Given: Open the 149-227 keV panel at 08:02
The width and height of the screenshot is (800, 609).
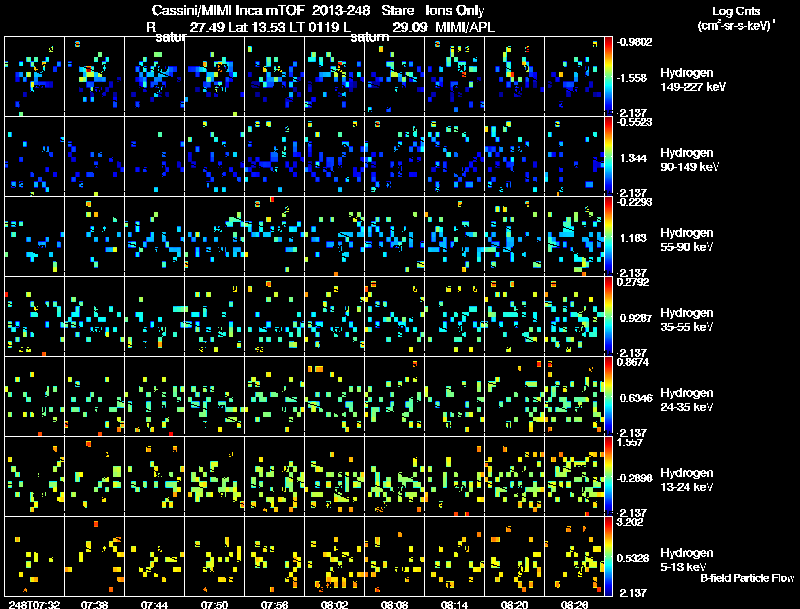Looking at the screenshot, I should [x=334, y=76].
